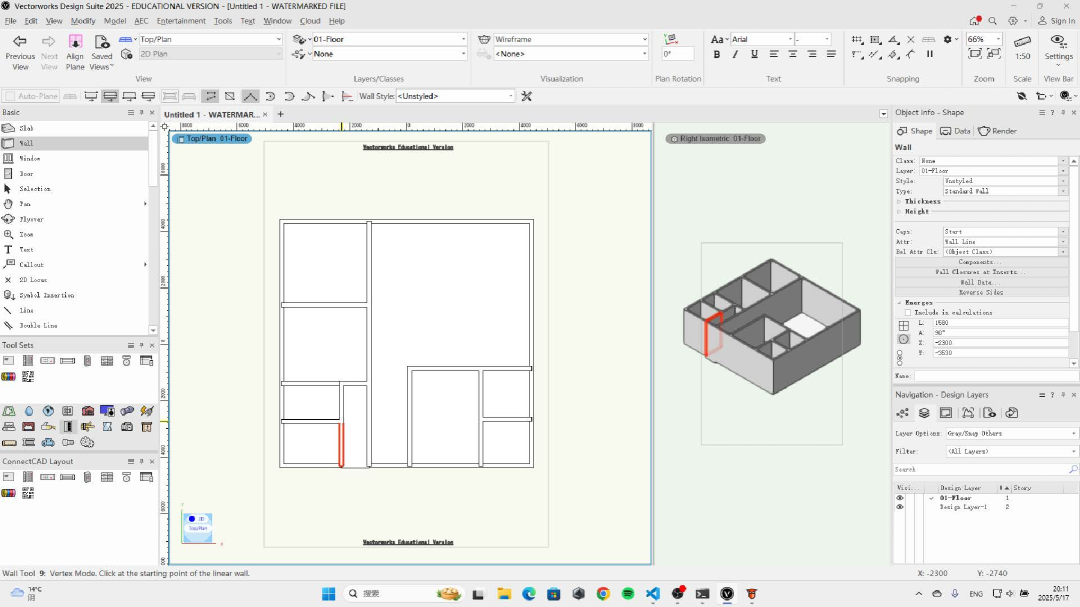Choose the Door tool in Basic palette
The height and width of the screenshot is (607, 1080).
click(26, 173)
